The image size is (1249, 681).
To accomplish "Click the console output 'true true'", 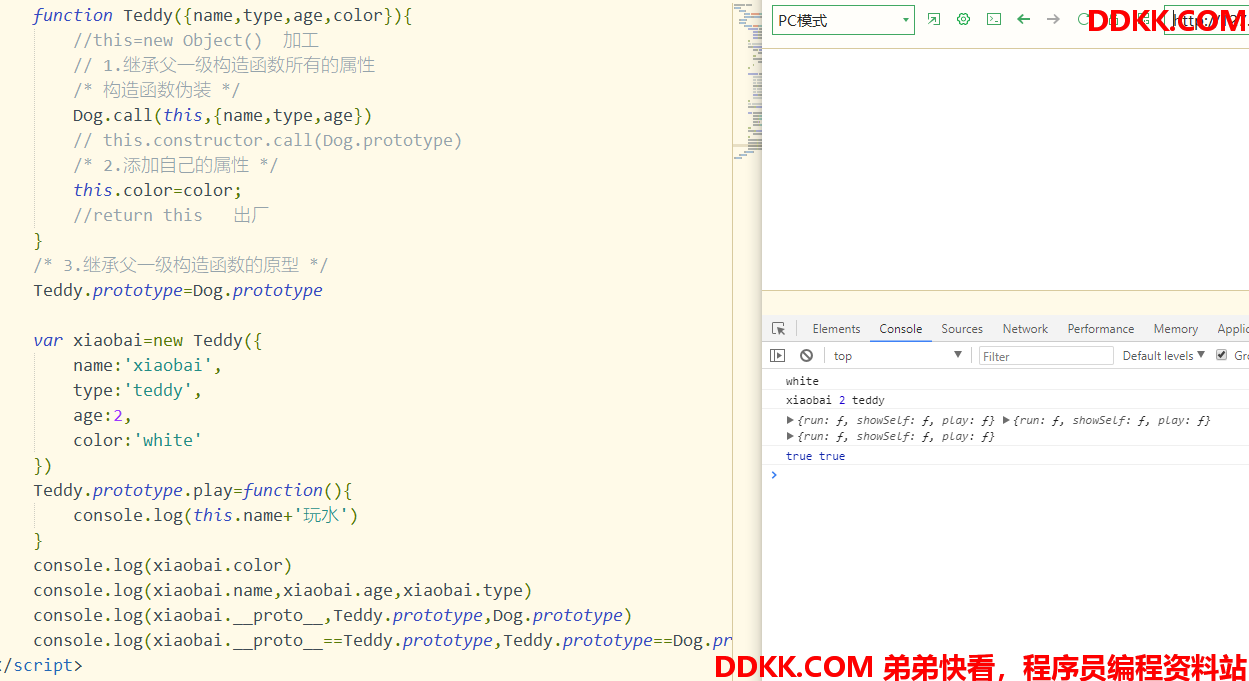I will coord(815,456).
